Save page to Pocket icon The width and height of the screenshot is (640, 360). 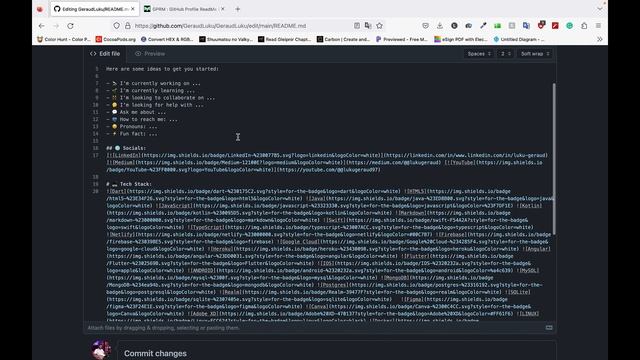(x=425, y=26)
